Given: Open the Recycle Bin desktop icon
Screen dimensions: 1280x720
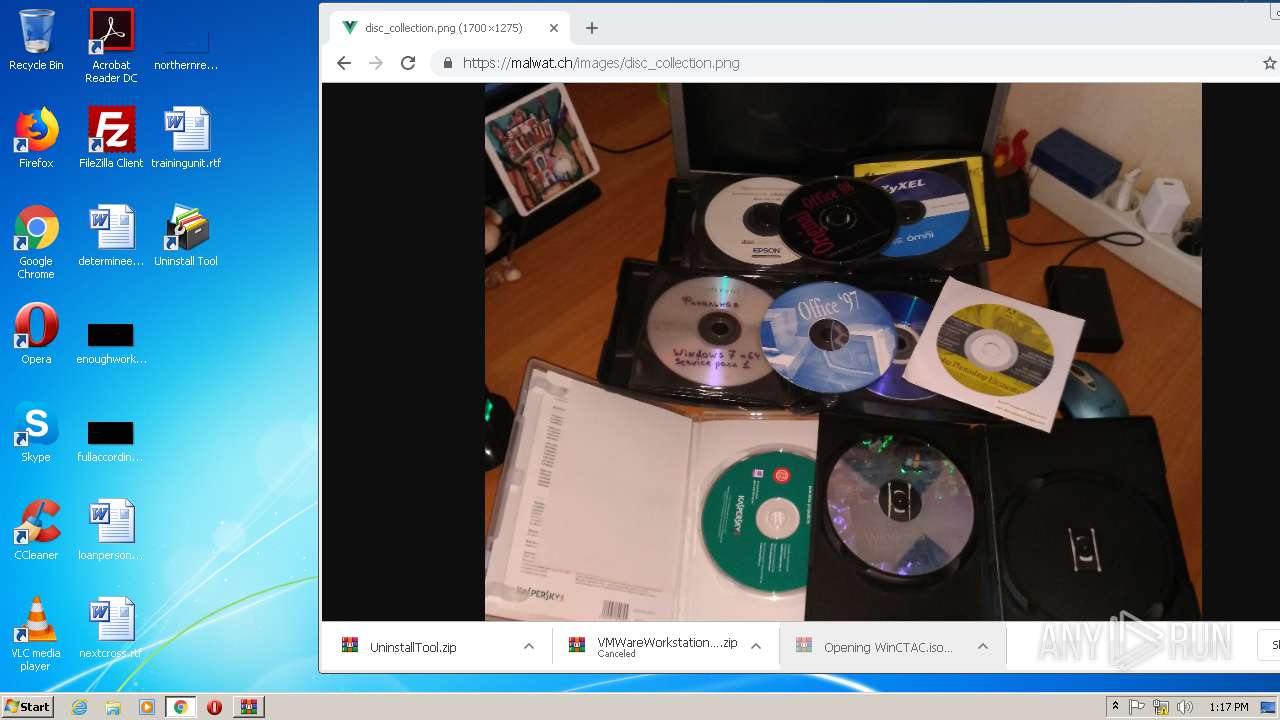Looking at the screenshot, I should 36,40.
